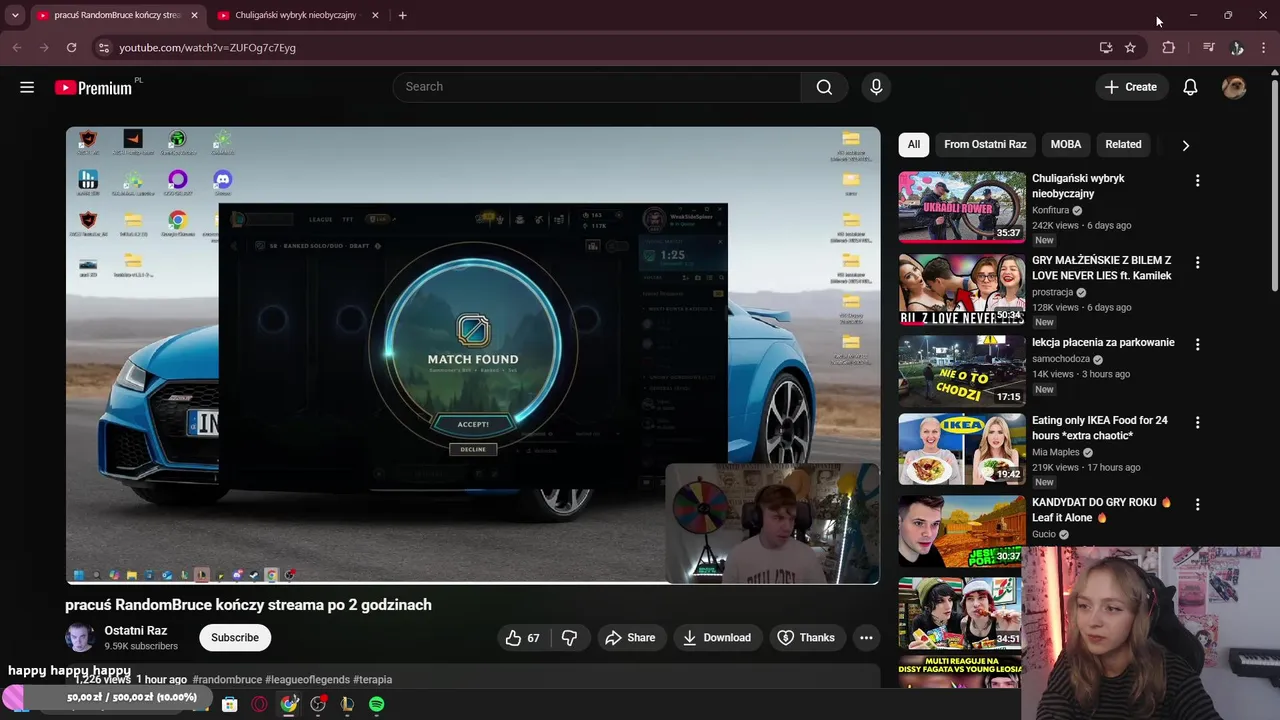Open tab search dropdown arrow

(x=15, y=15)
